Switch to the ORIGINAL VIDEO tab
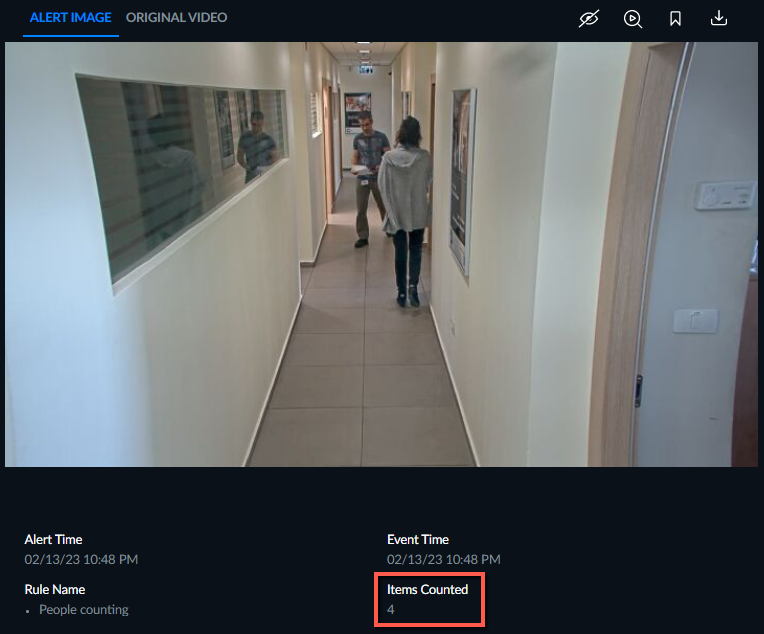Screen dimensions: 764x634 point(176,18)
